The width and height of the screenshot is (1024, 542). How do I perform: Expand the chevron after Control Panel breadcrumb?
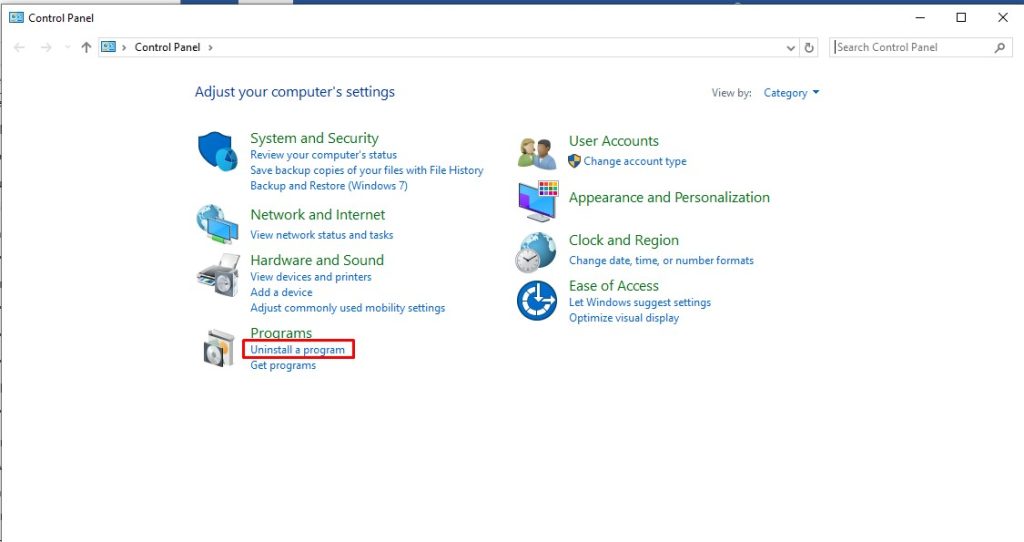[x=210, y=48]
